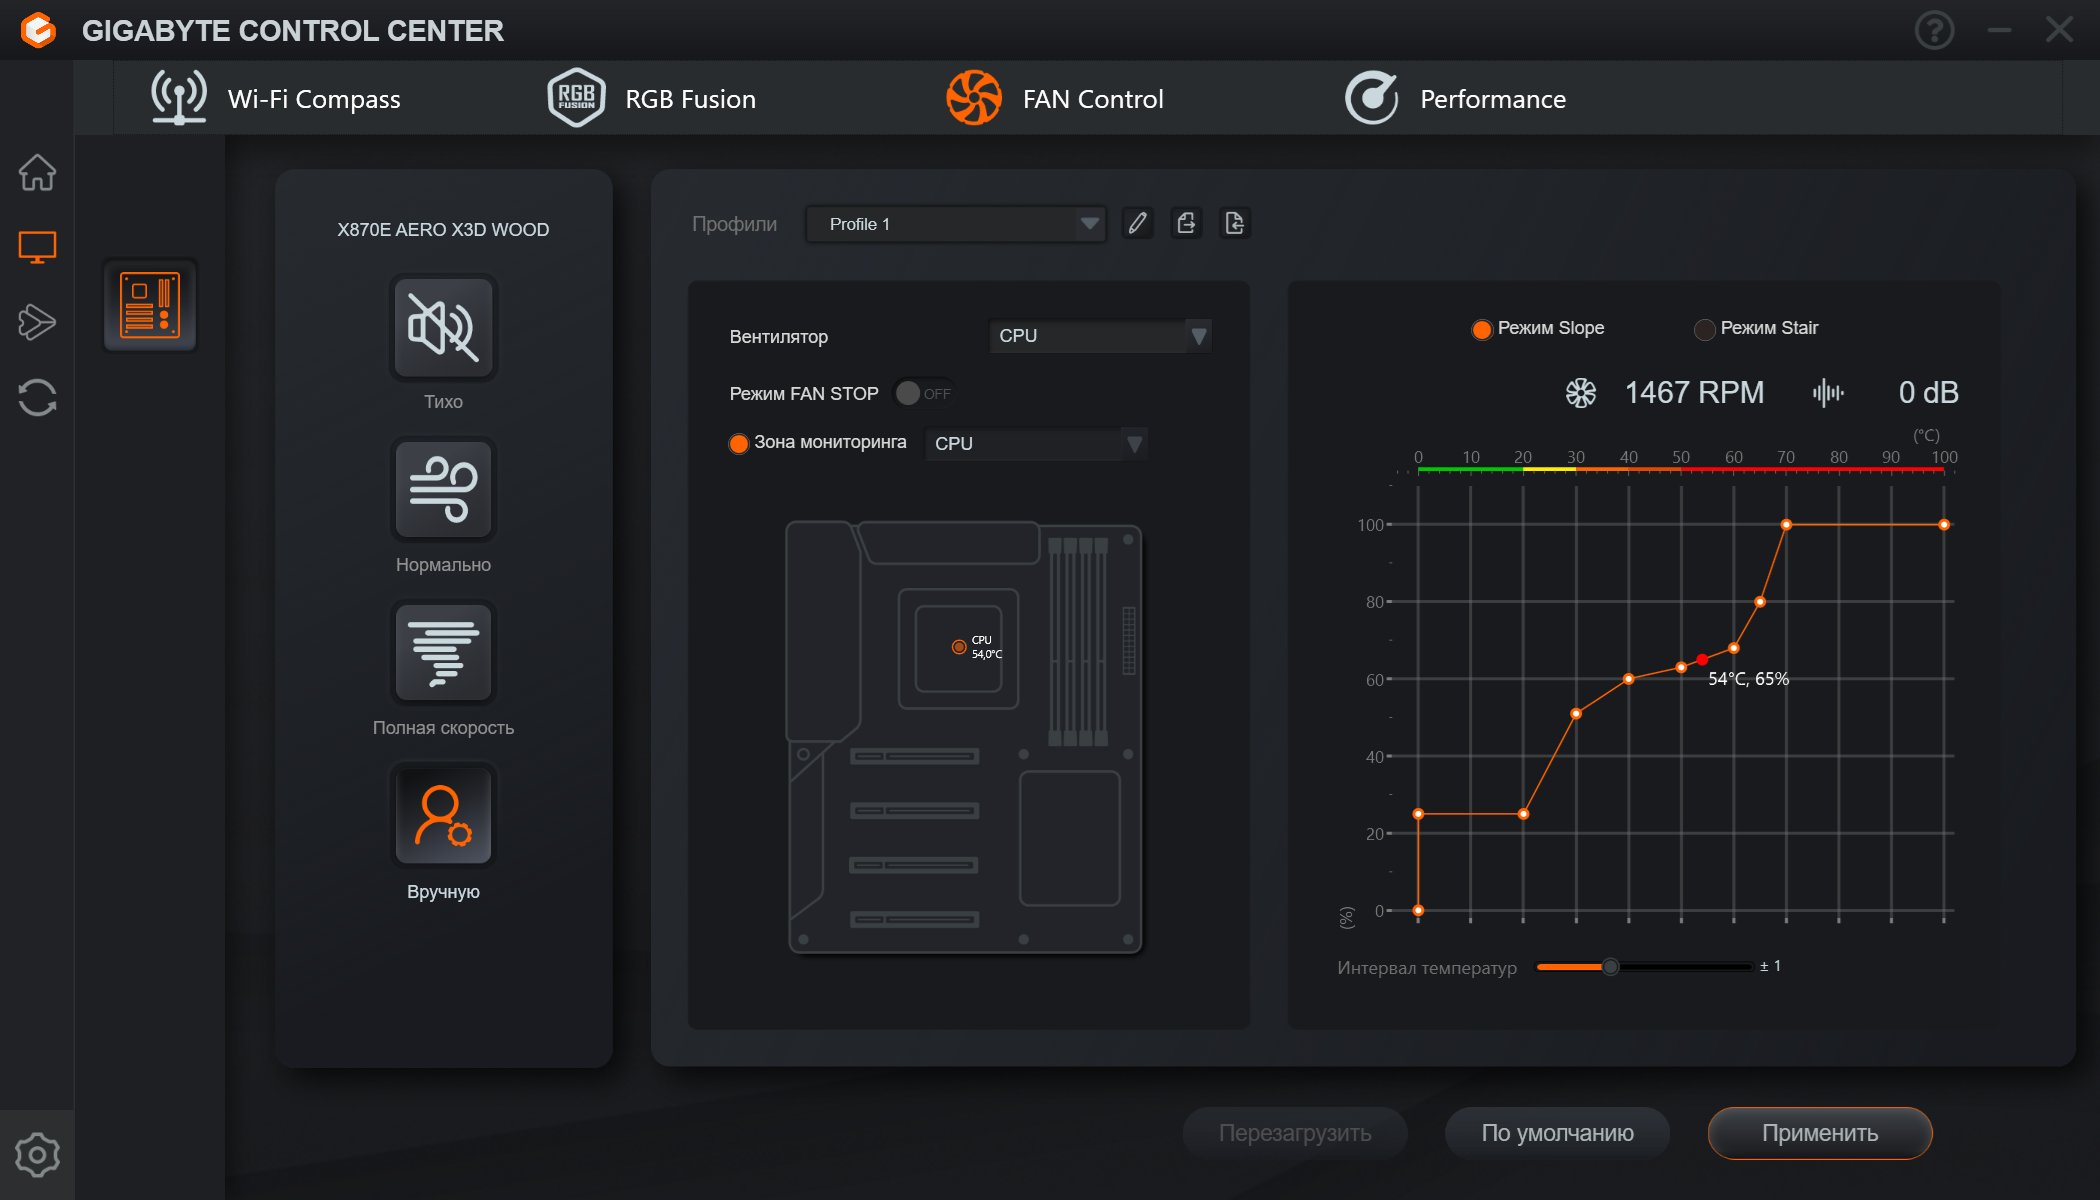
Task: Click the temperature interval slider handle
Action: point(1610,967)
